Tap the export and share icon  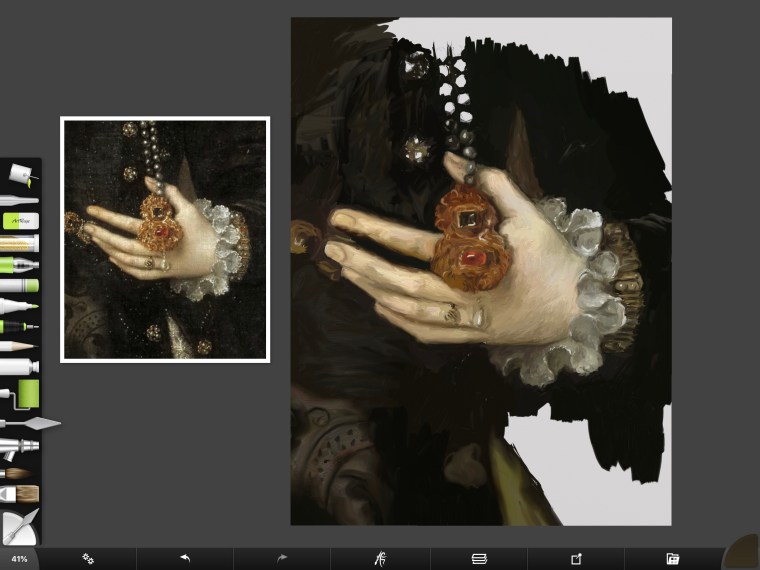tap(576, 559)
